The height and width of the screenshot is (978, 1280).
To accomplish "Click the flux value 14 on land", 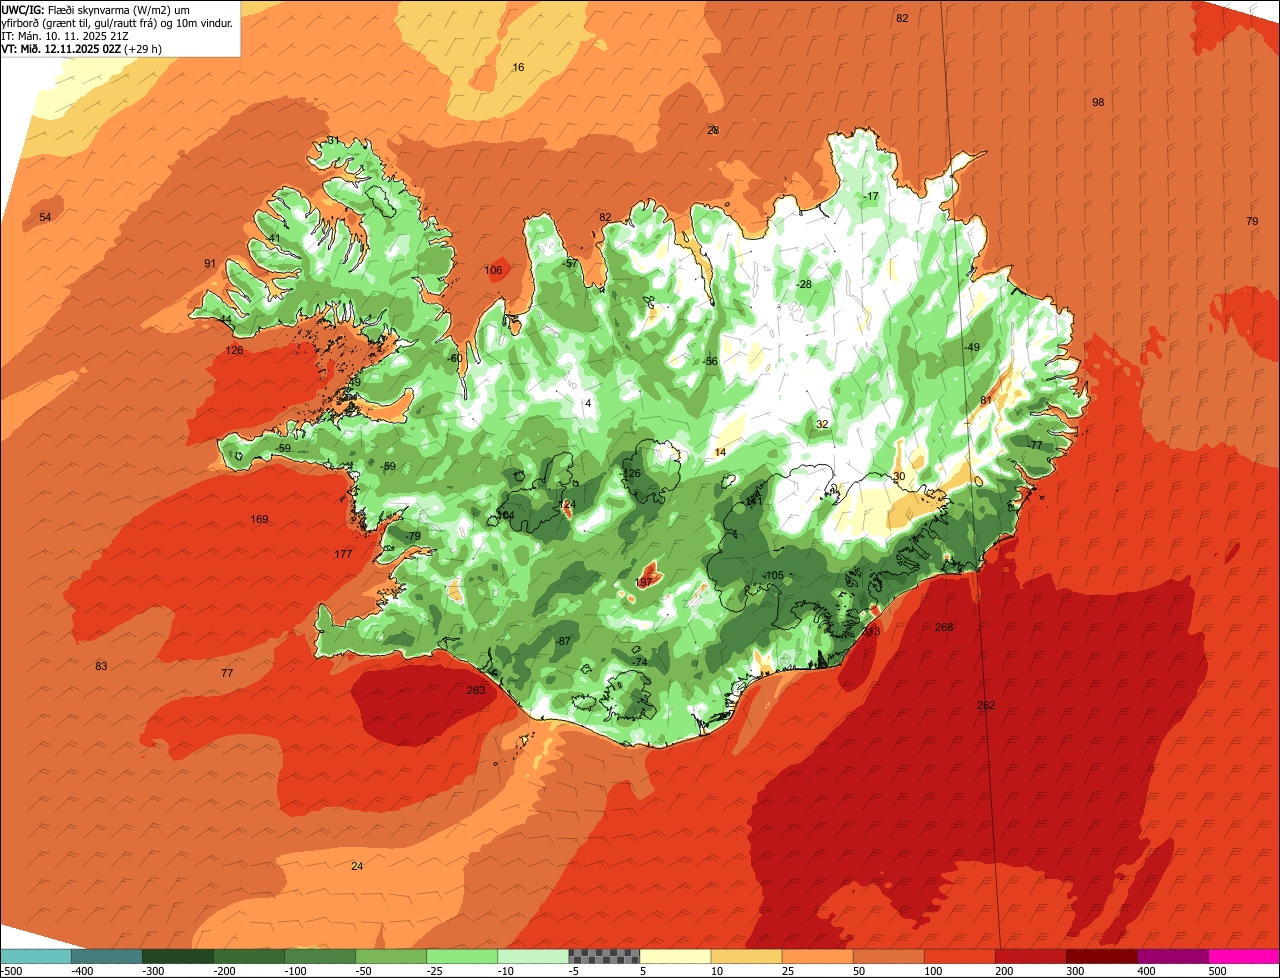I will [720, 452].
